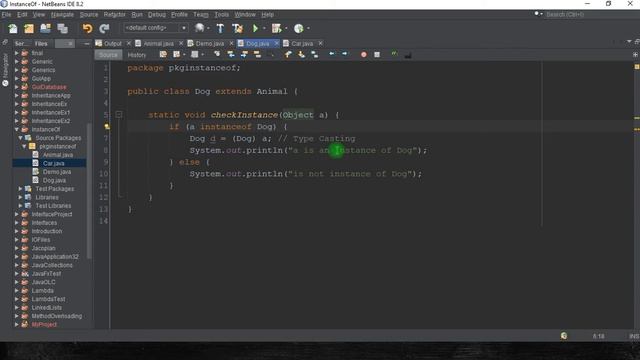The width and height of the screenshot is (640, 360).
Task: Open the Refactor menu
Action: [115, 14]
